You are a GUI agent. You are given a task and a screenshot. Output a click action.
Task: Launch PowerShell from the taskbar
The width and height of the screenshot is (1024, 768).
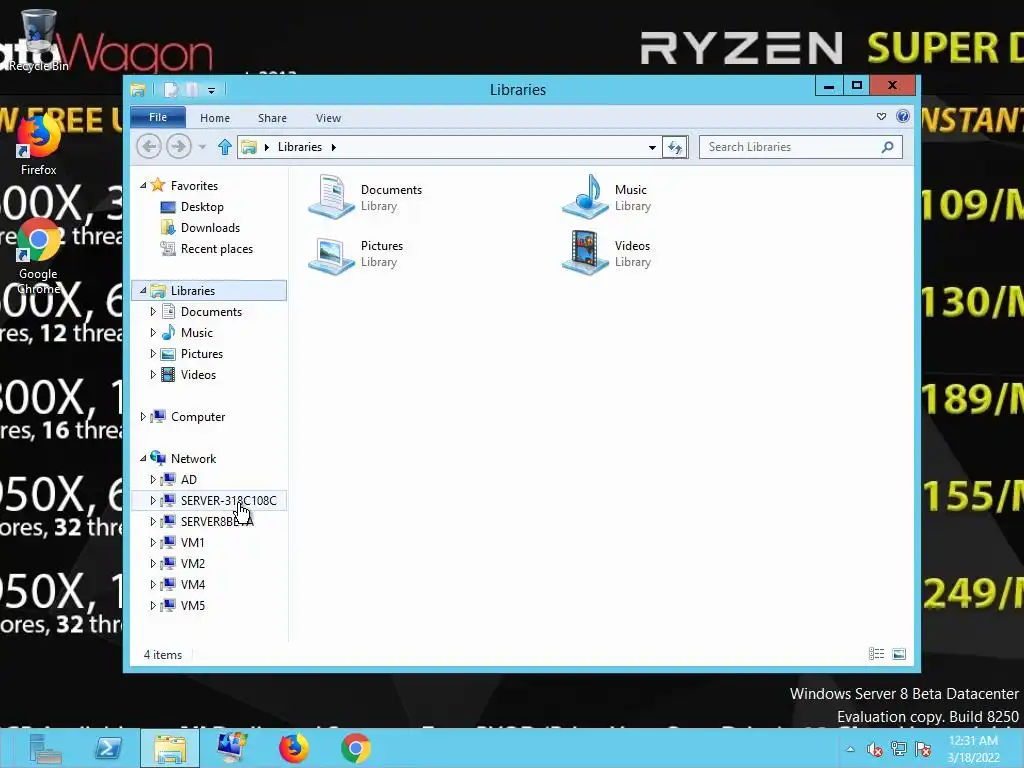pos(108,748)
